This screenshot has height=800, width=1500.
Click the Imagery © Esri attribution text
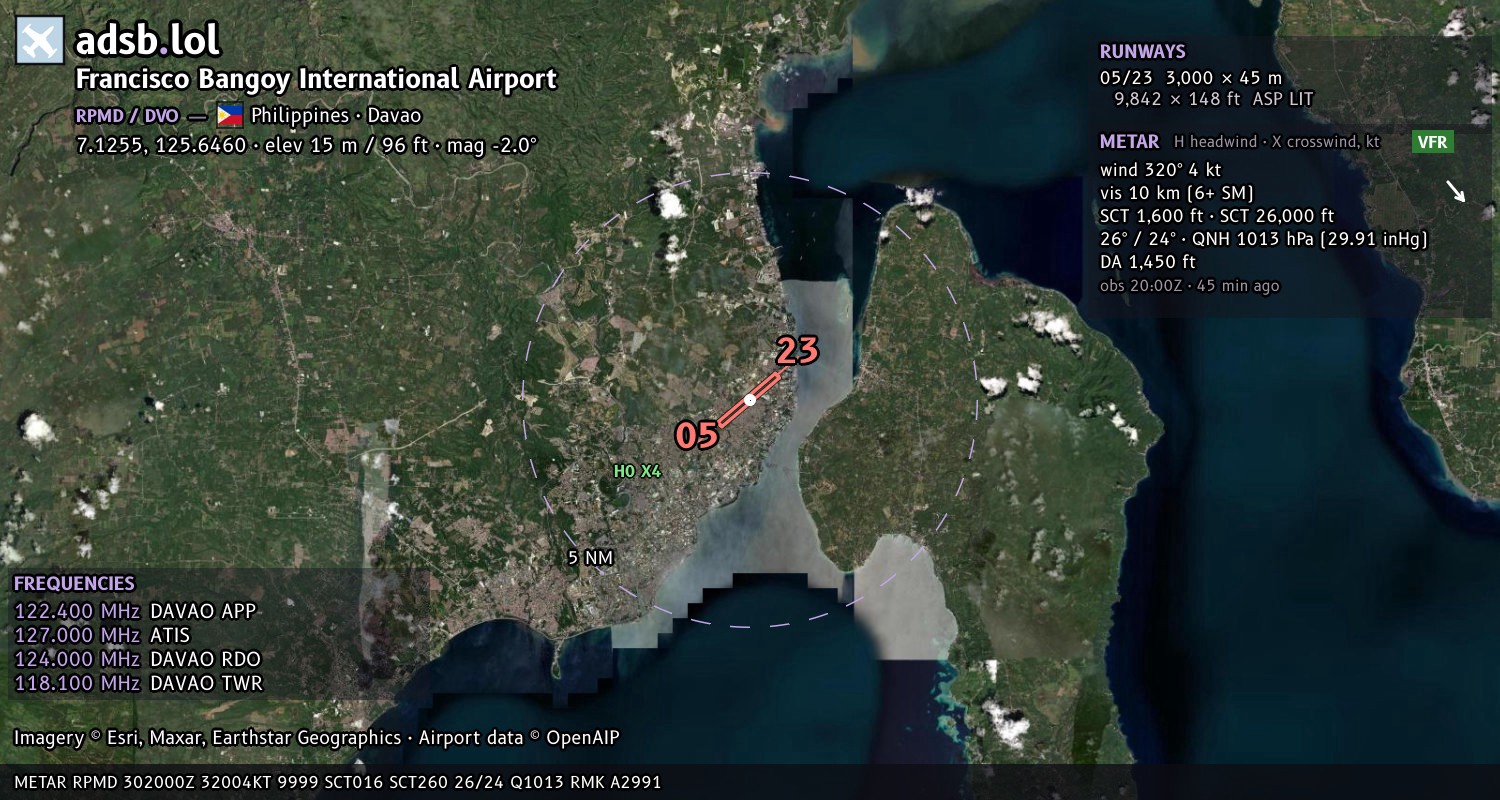(316, 738)
